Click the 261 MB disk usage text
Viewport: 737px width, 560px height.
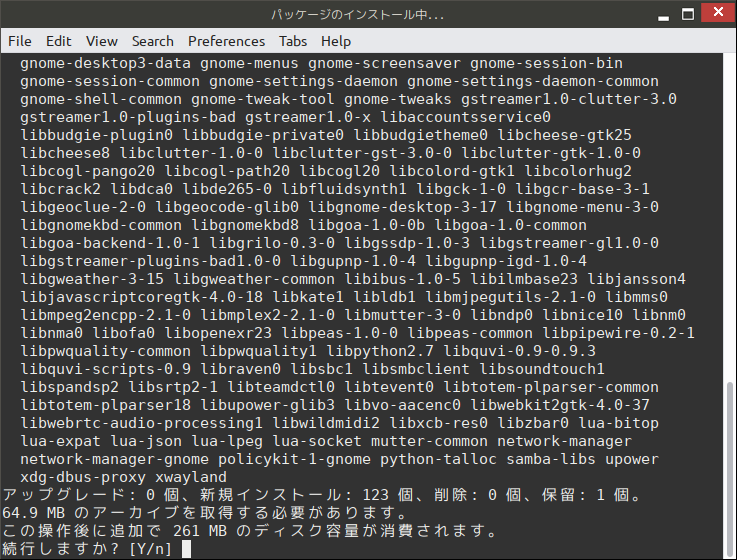click(200, 531)
